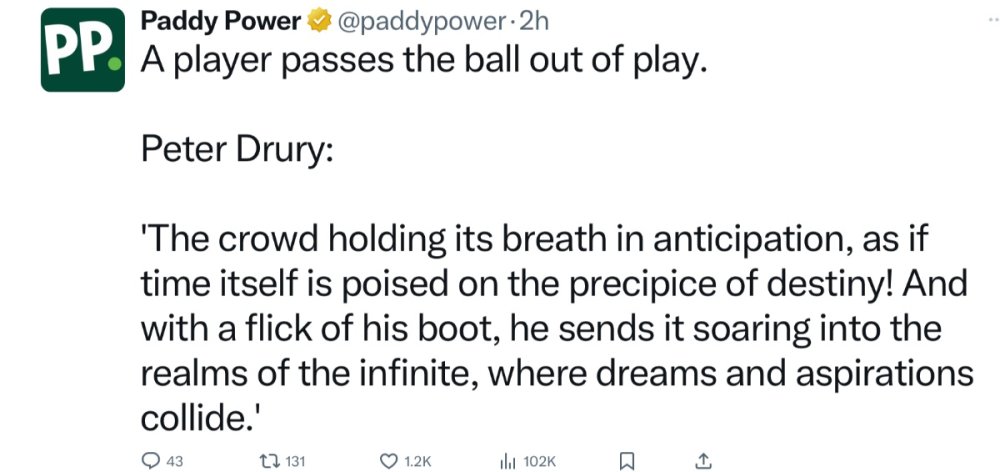Viewport: 1000px width, 472px height.
Task: Click the gold verified badge
Action: click(x=319, y=20)
